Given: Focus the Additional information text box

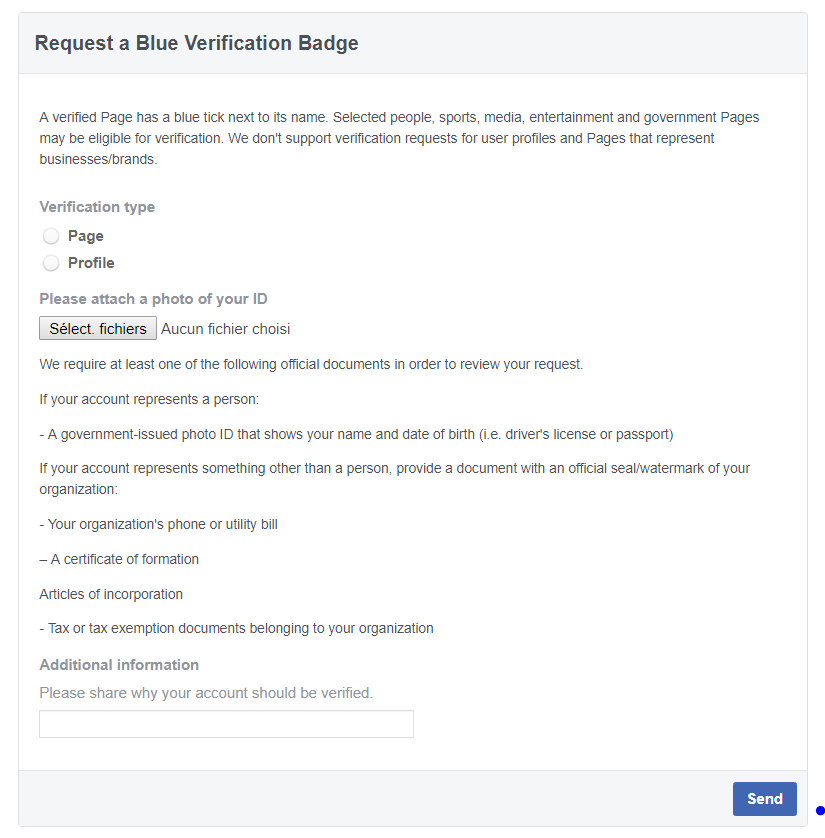Looking at the screenshot, I should 226,724.
